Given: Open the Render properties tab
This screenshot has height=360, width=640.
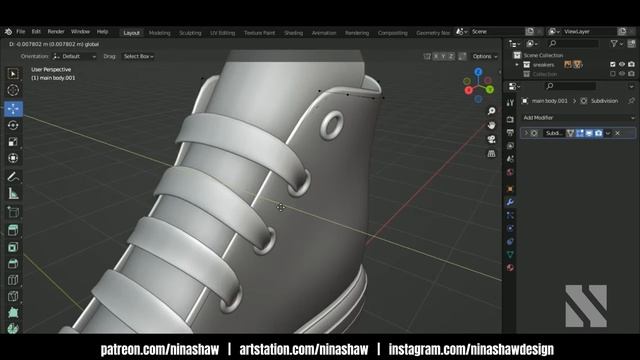Looking at the screenshot, I should 510,119.
